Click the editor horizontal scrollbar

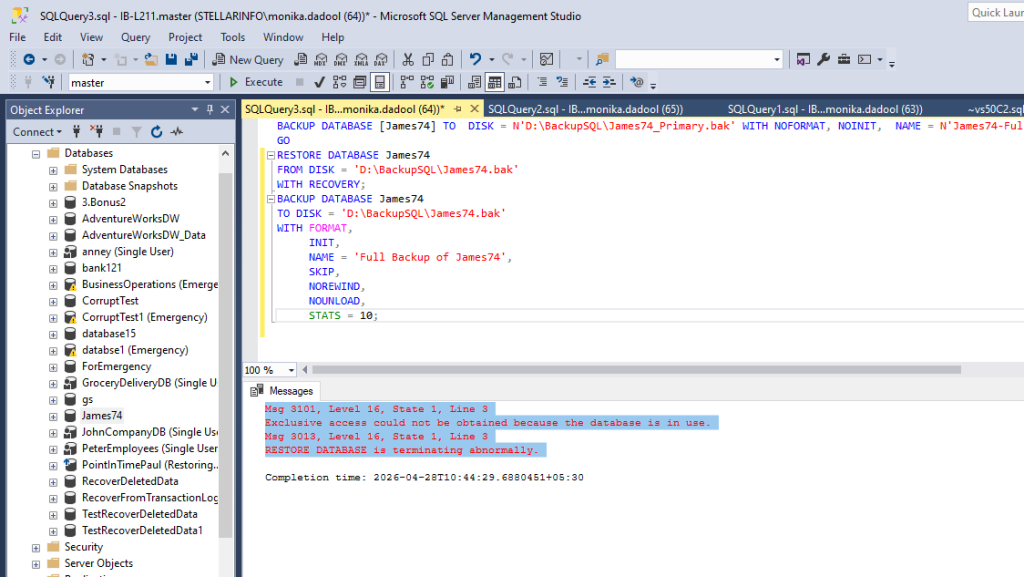(x=636, y=370)
